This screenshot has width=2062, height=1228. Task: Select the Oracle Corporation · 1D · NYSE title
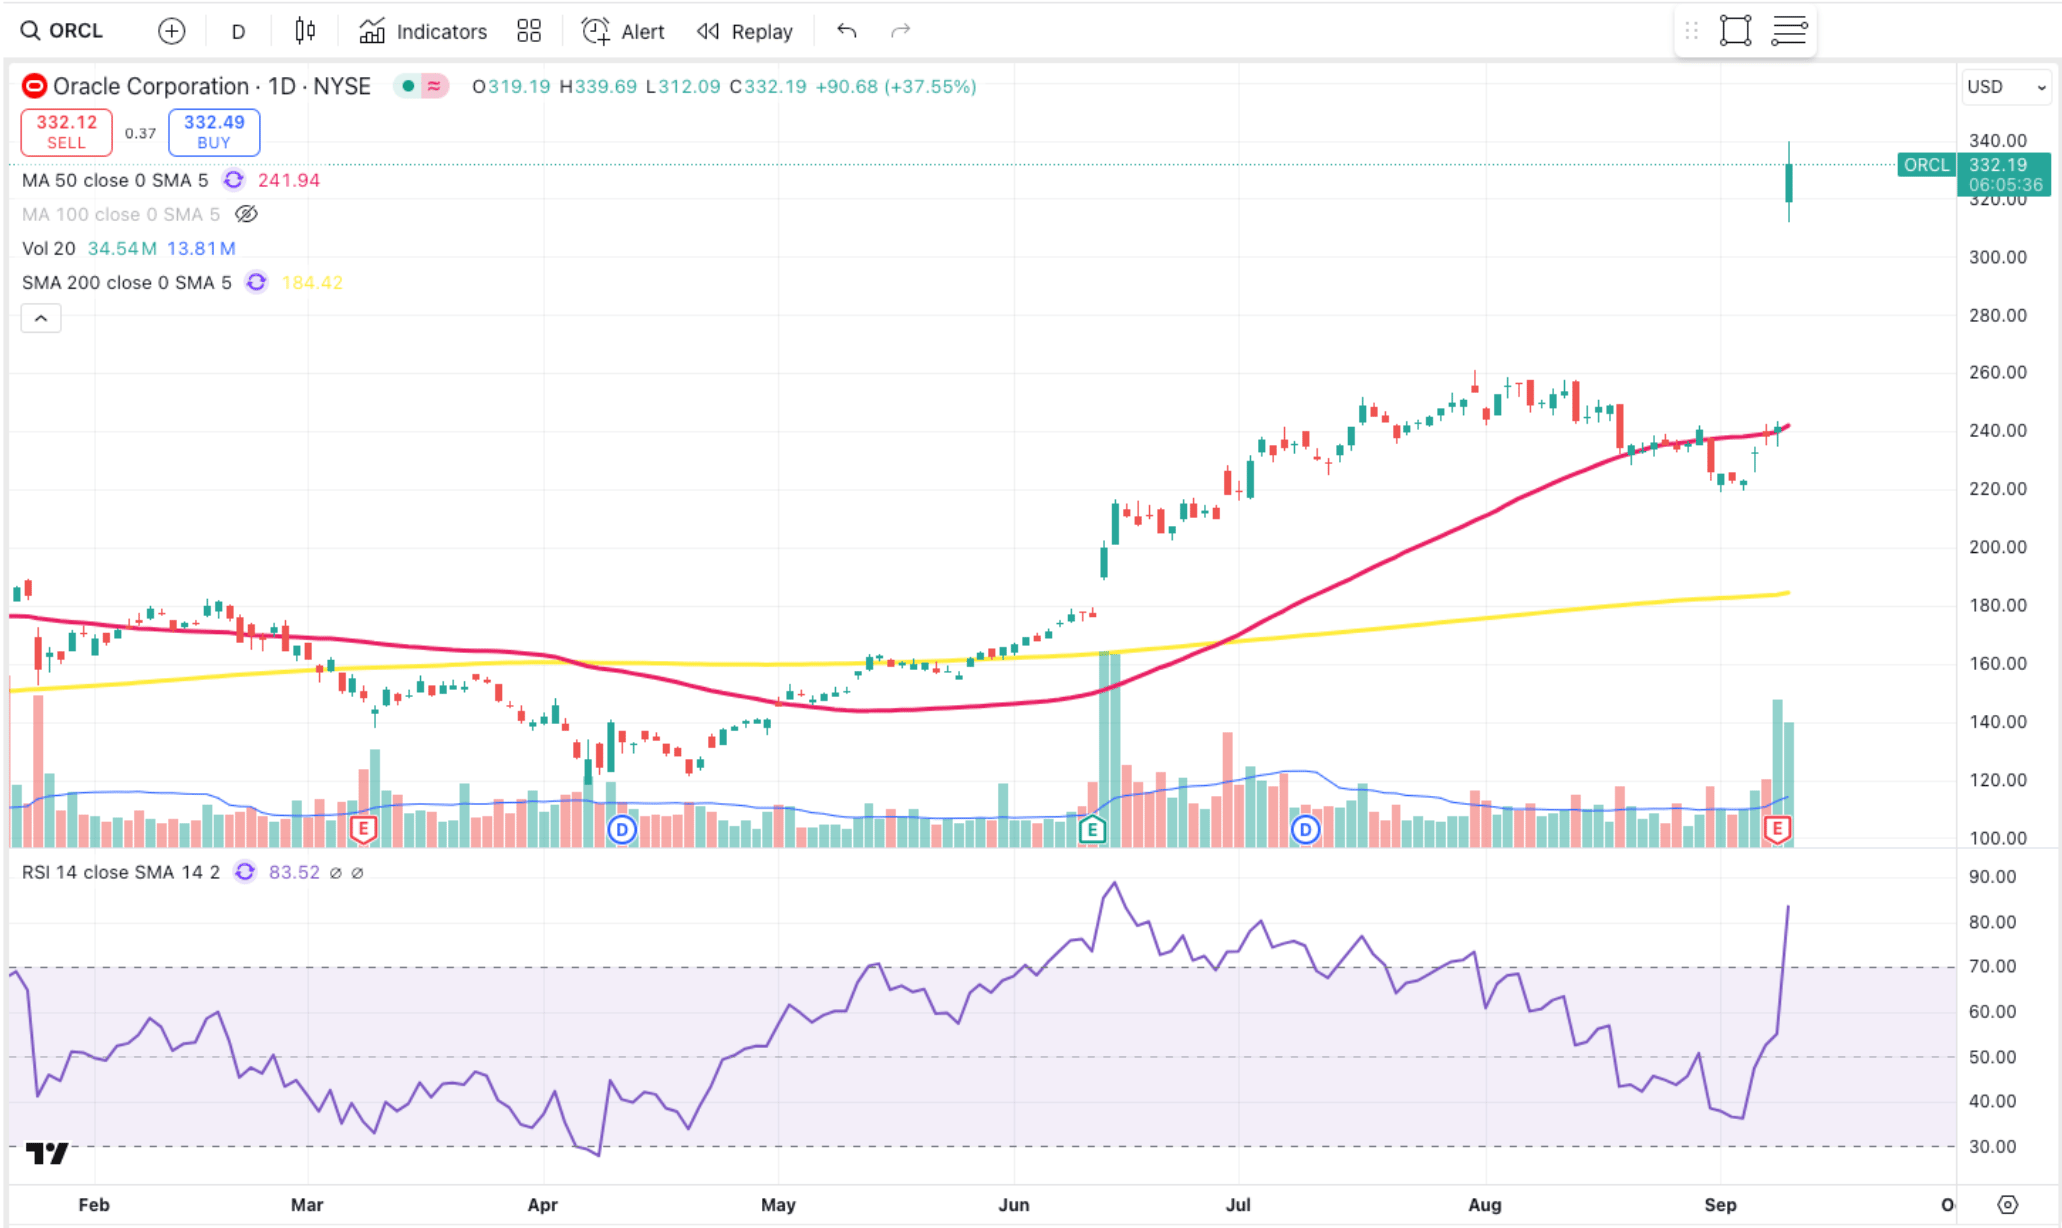tap(212, 86)
